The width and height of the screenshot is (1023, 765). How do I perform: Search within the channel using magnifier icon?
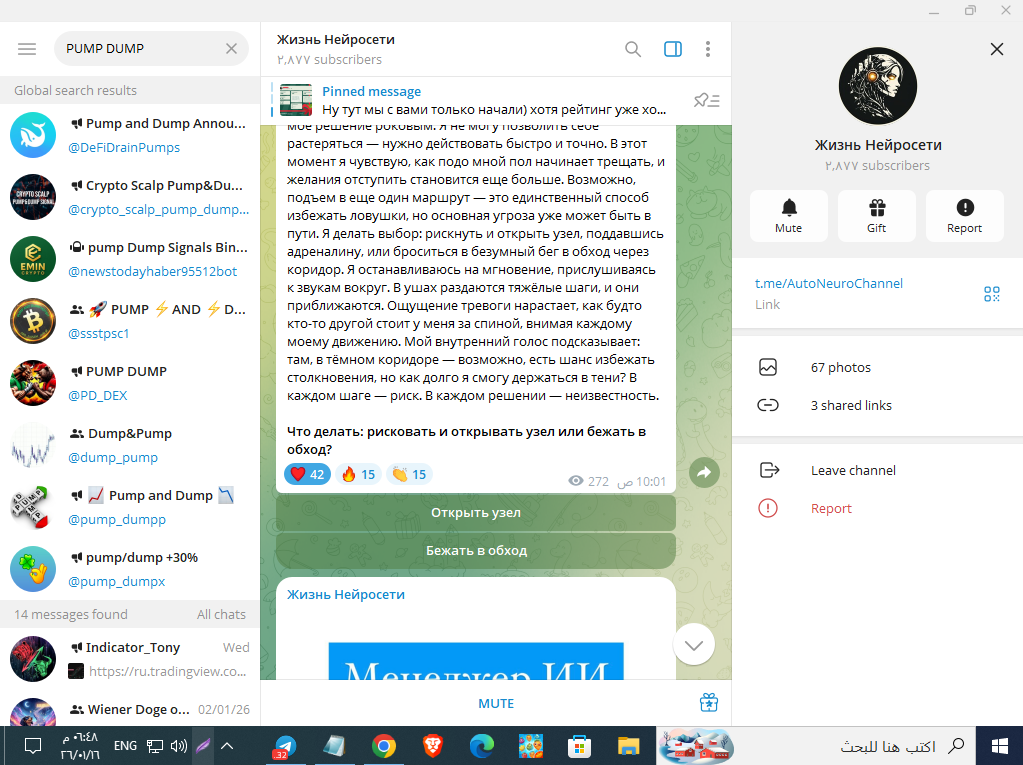(633, 50)
